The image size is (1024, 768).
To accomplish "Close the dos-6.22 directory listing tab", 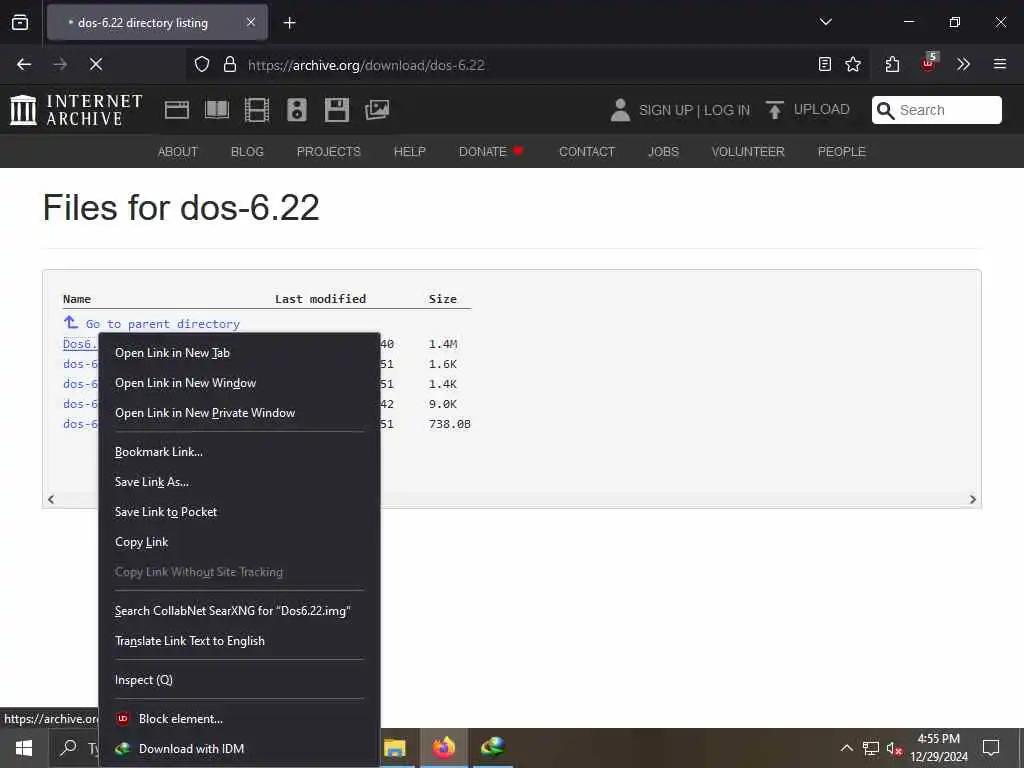I will (x=251, y=22).
